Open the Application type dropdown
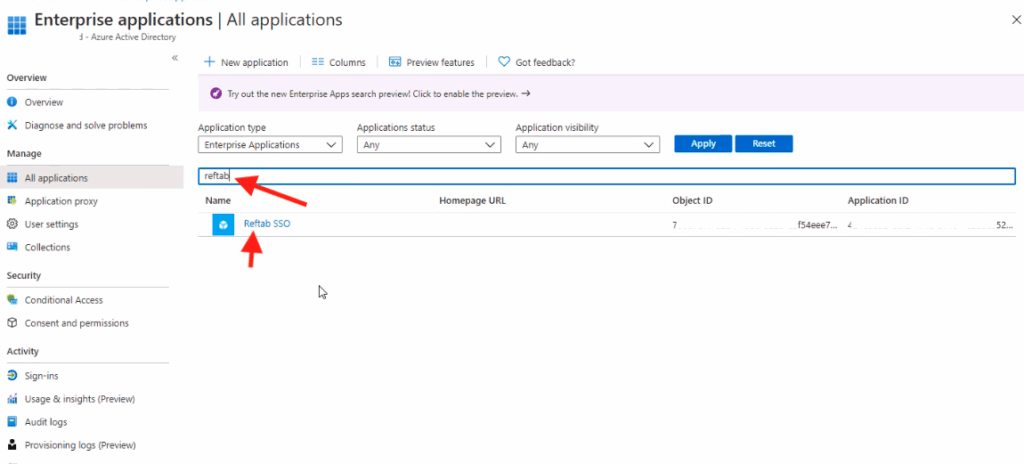1024x464 pixels. pyautogui.click(x=270, y=145)
